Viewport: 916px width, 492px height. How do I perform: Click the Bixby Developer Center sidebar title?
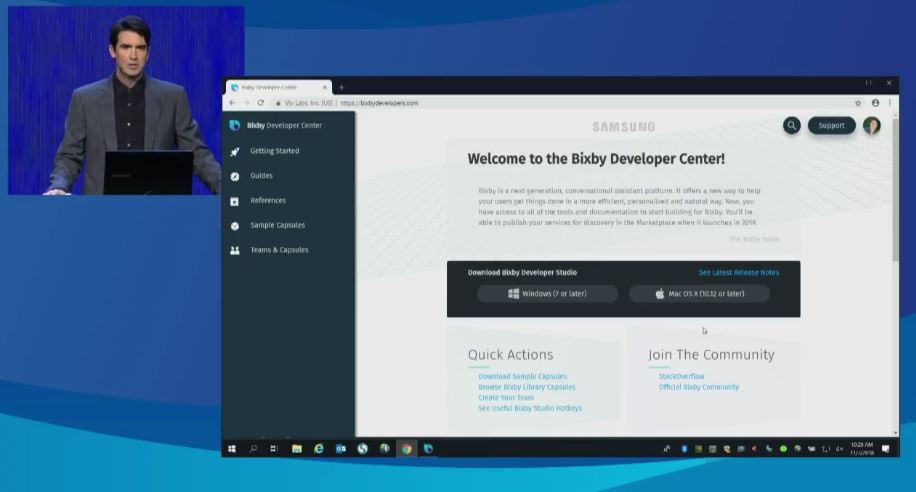click(x=284, y=125)
